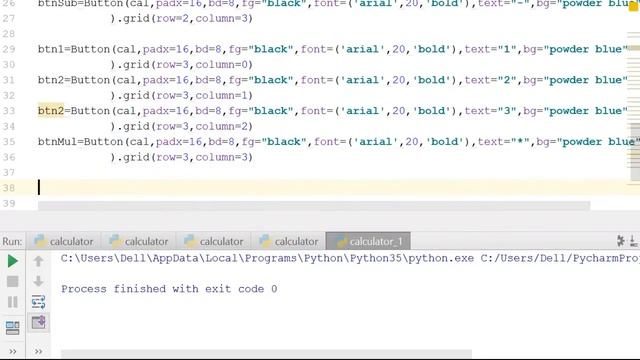Click .grid(row=3,column=3) on line 36
Viewport: 640px width, 360px height.
pyautogui.click(x=185, y=157)
